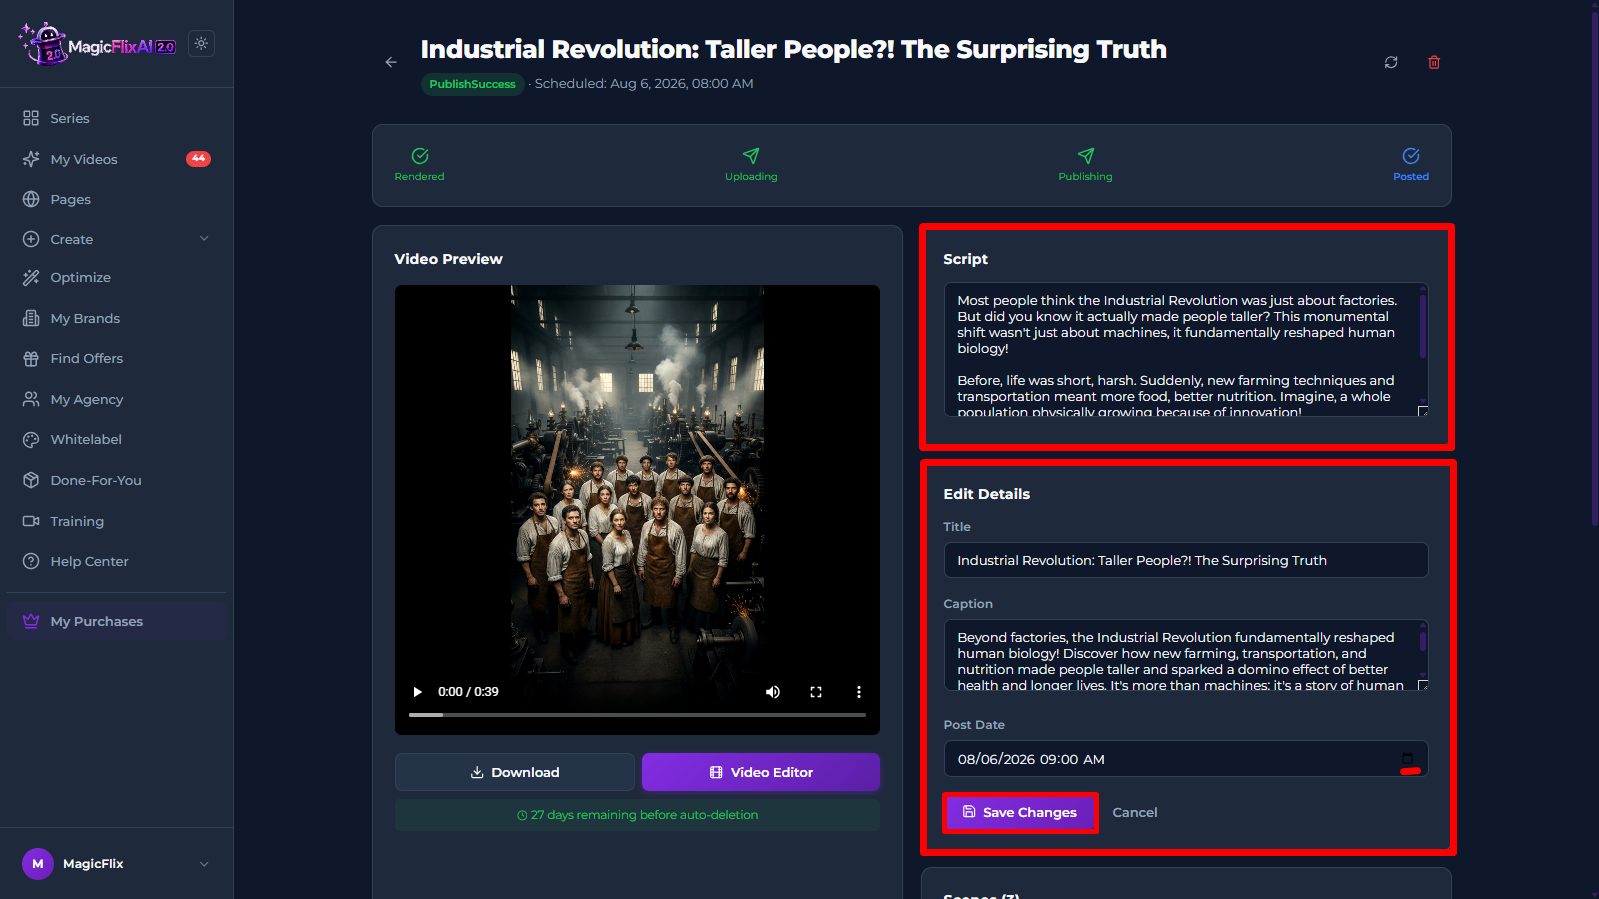The width and height of the screenshot is (1599, 899).
Task: Click the Script text area scrollbar
Action: coord(1422,325)
